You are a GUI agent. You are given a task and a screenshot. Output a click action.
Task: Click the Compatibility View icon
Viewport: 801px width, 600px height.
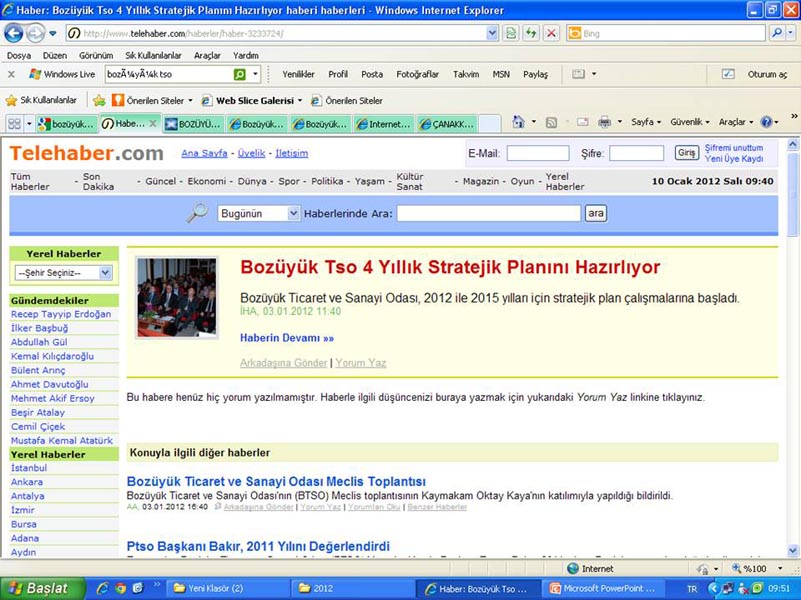coord(510,34)
